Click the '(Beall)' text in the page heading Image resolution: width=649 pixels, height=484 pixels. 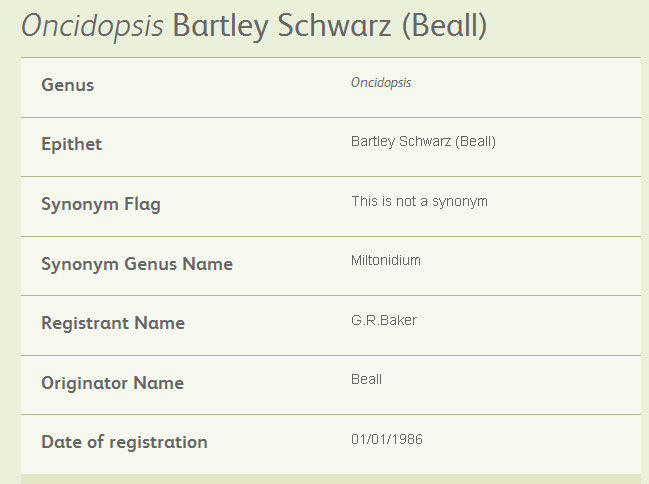[x=445, y=26]
